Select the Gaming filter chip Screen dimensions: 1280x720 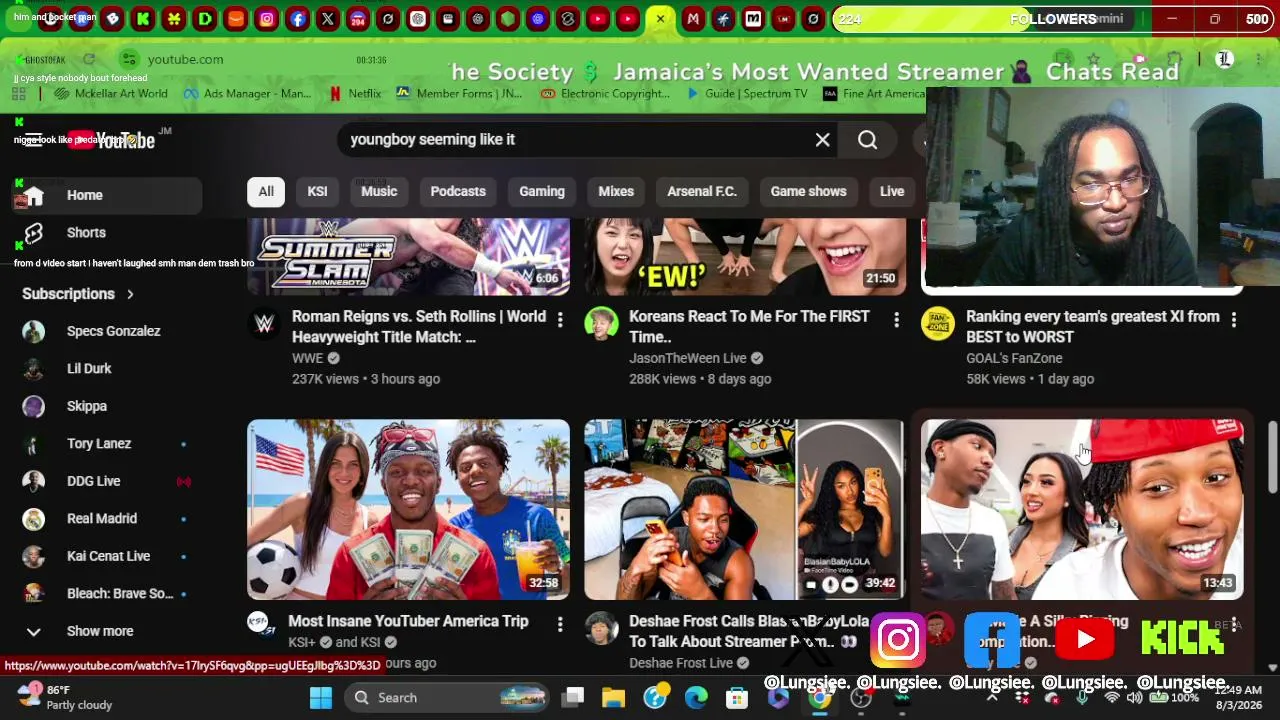542,192
